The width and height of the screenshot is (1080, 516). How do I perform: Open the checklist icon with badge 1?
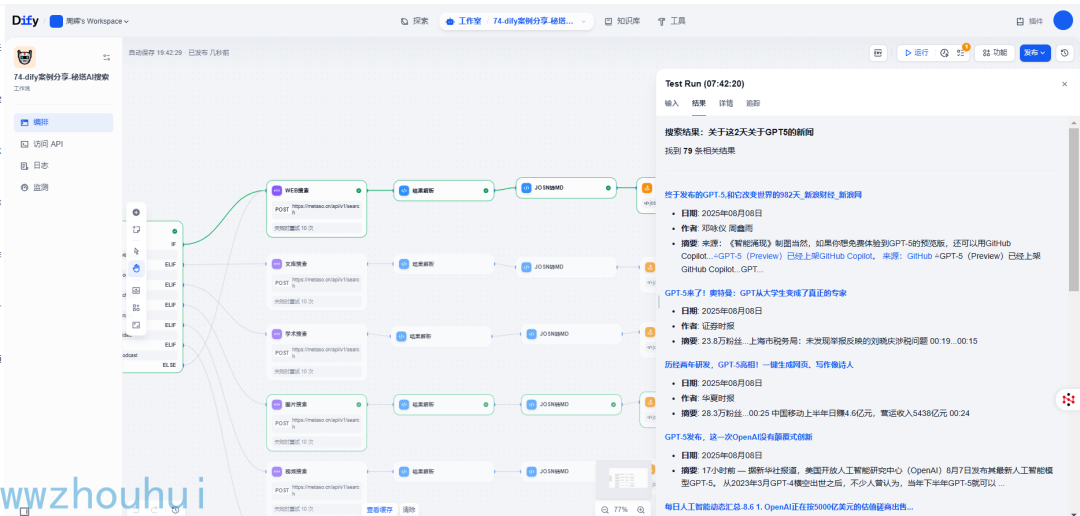tap(961, 53)
